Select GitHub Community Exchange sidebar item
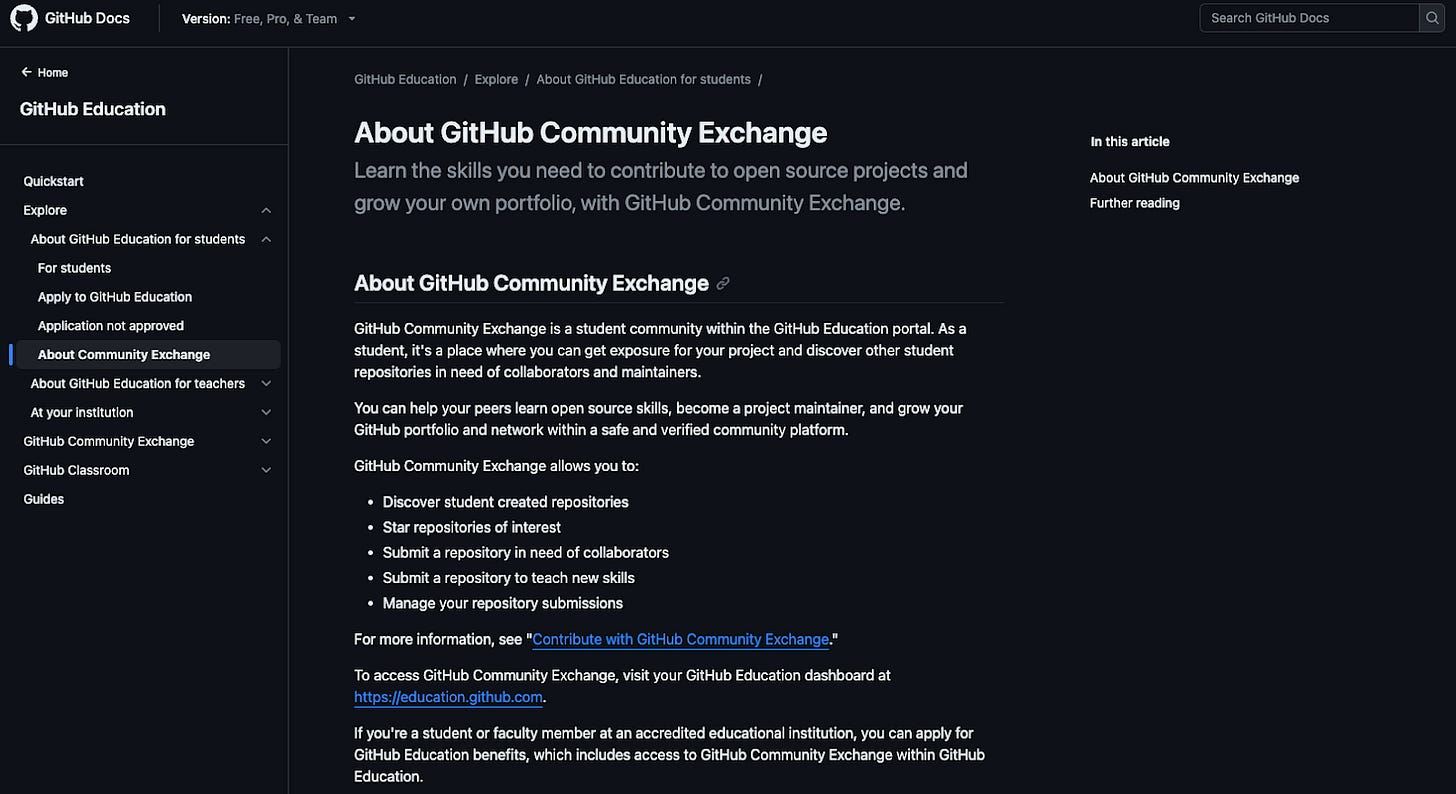1456x794 pixels. (109, 441)
